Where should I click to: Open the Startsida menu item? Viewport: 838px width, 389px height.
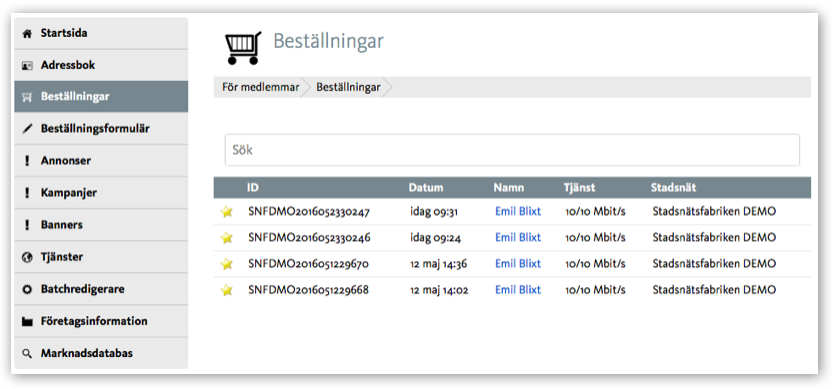101,33
